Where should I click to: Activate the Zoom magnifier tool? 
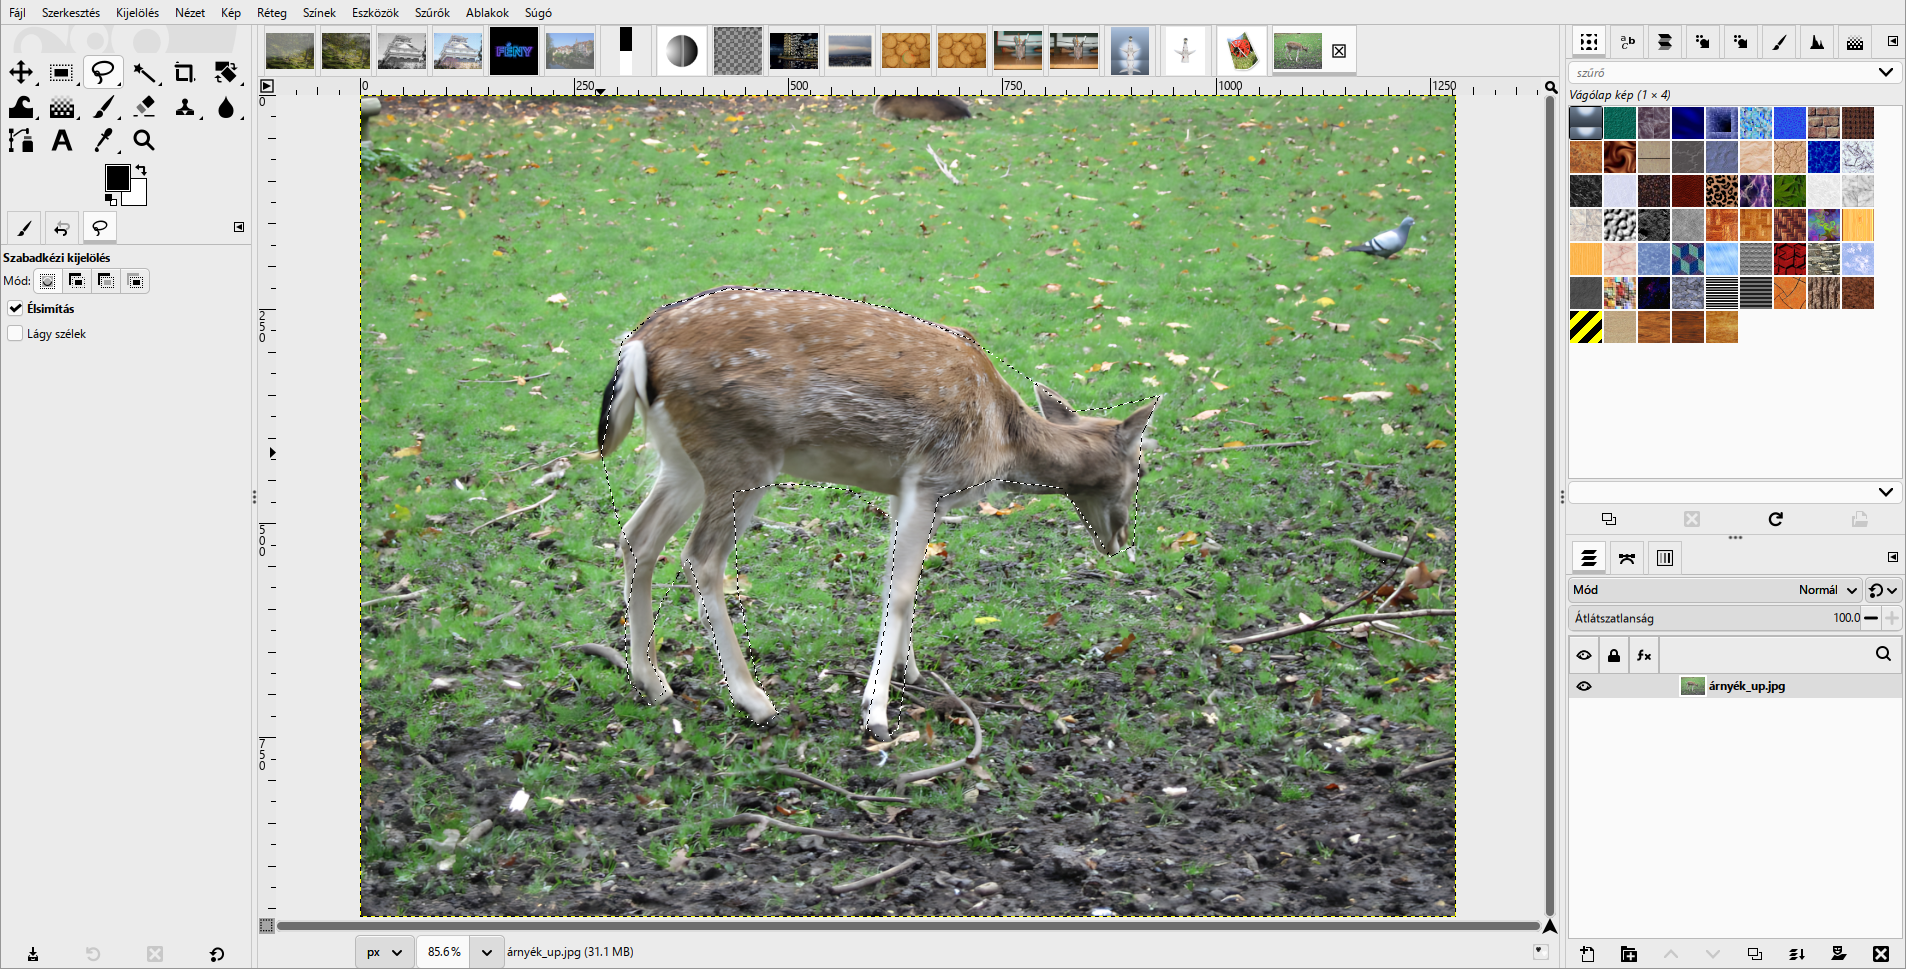[144, 140]
